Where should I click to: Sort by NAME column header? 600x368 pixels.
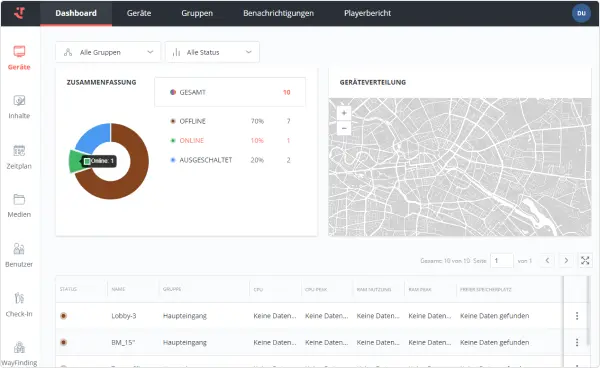tap(118, 289)
